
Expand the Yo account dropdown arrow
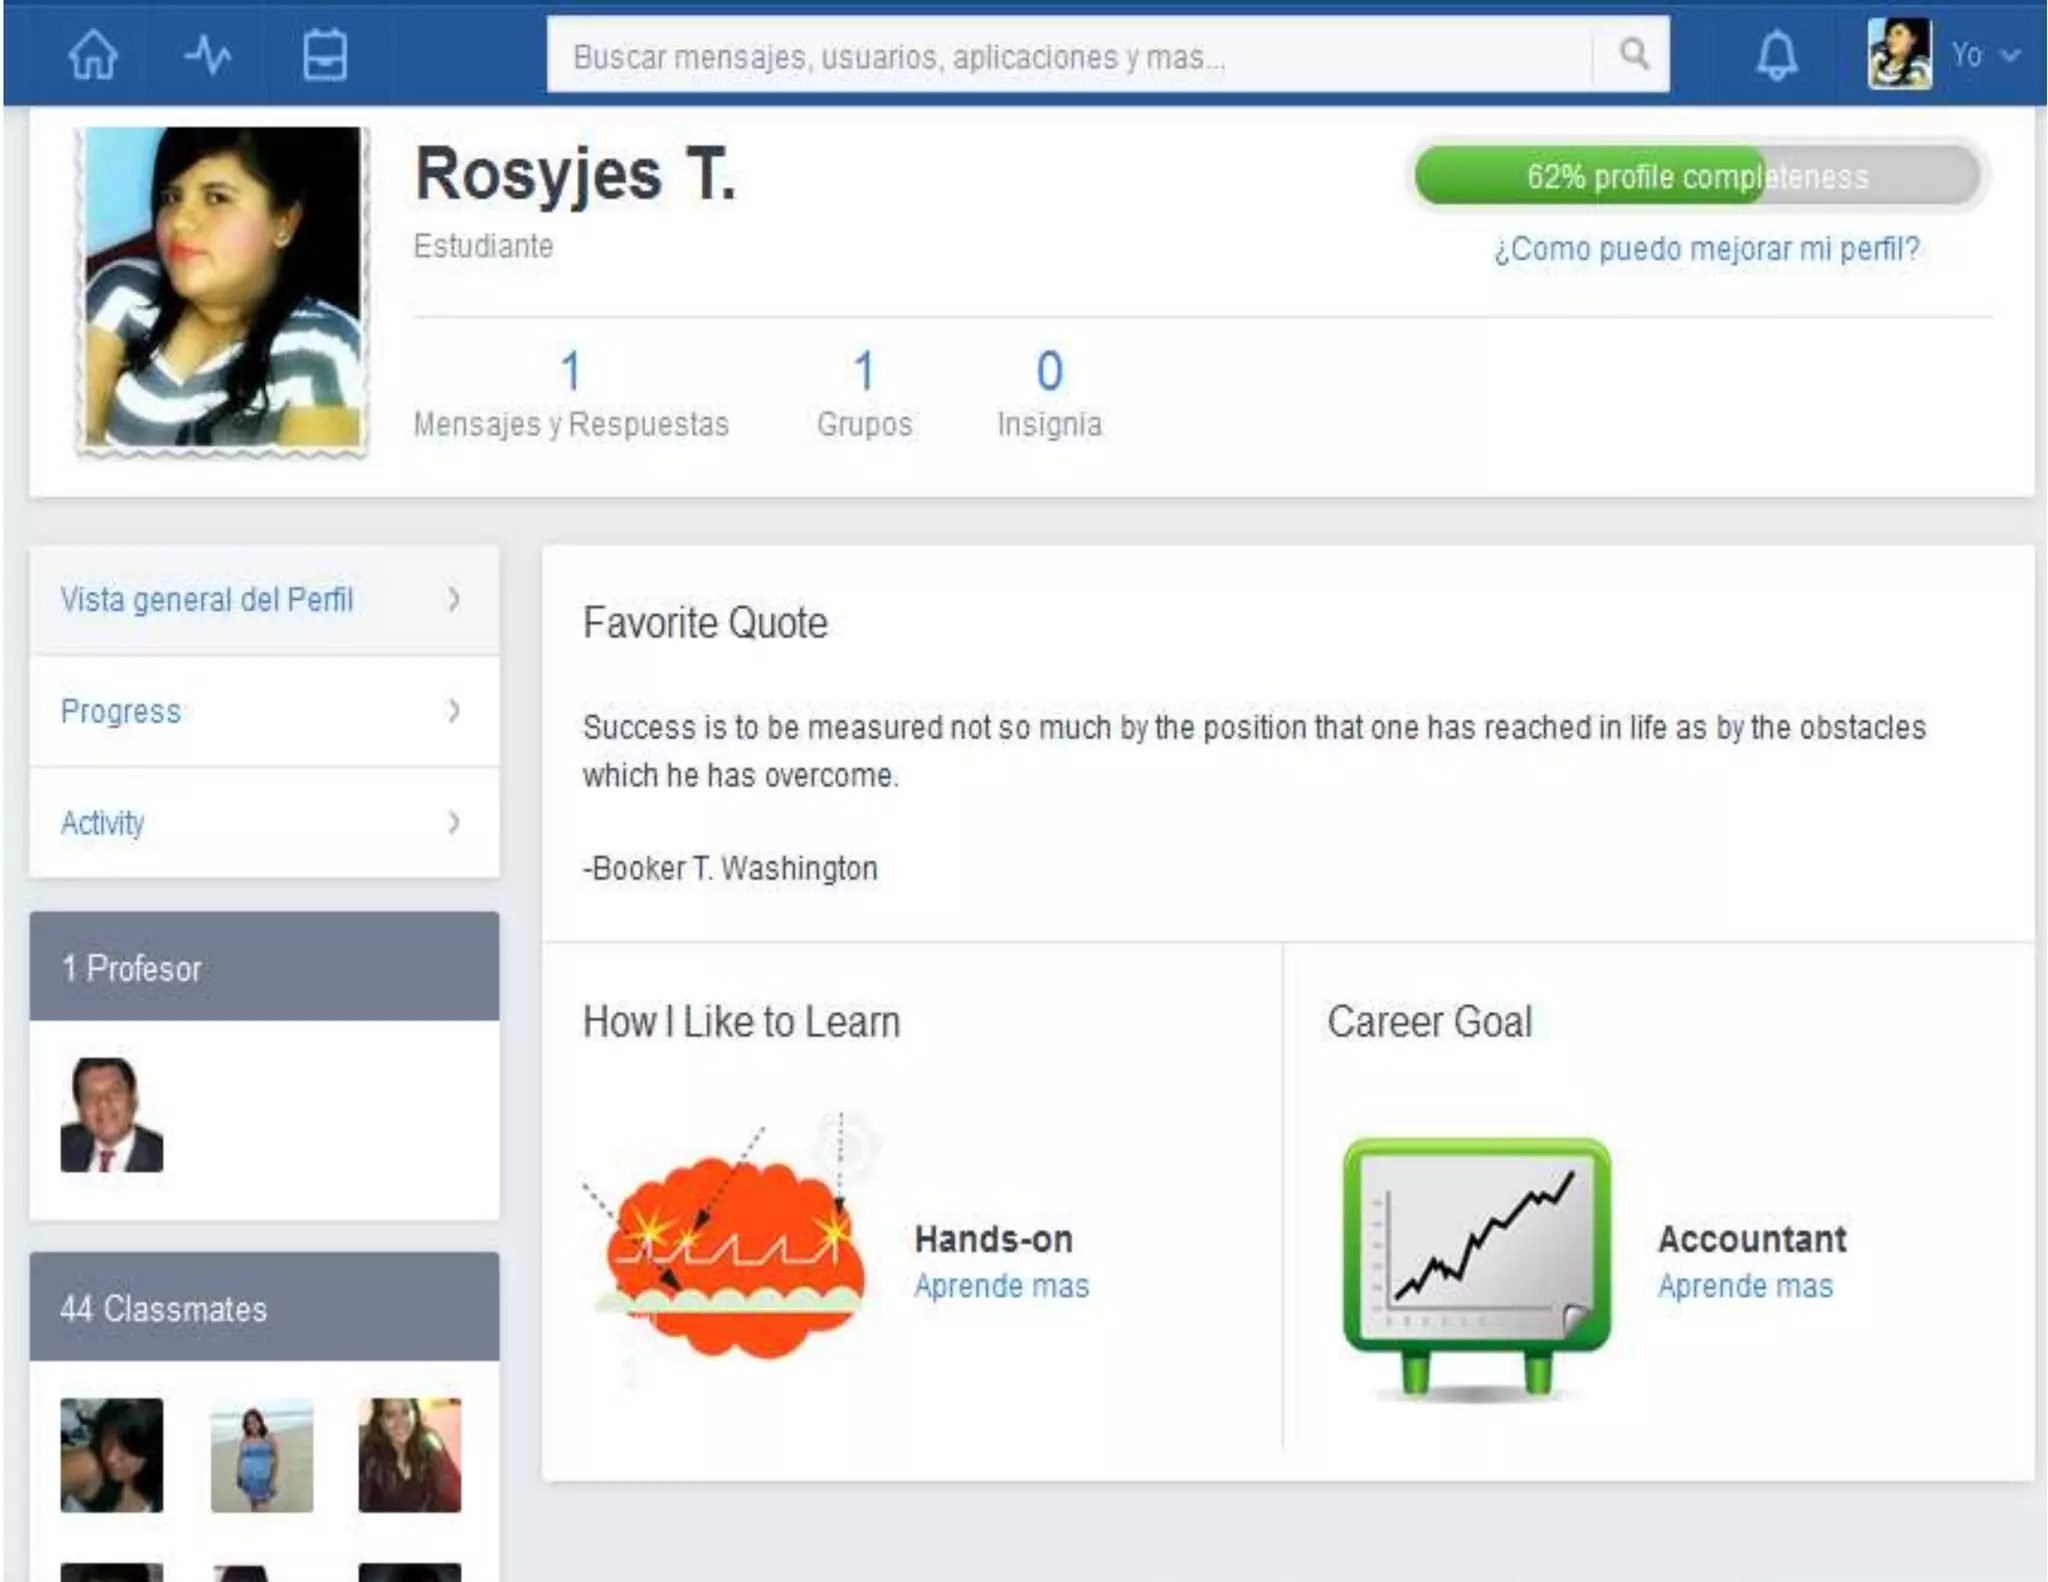[2010, 56]
